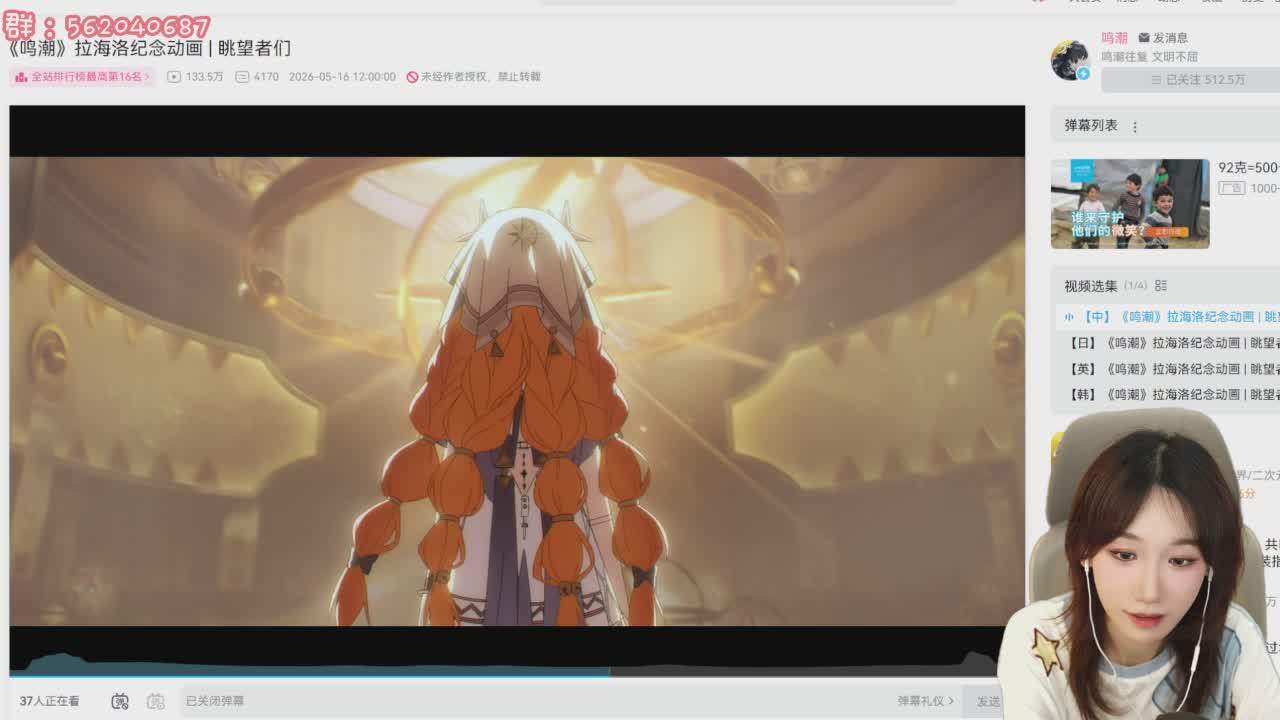Click the 发消息 message button
This screenshot has height=720, width=1280.
pyautogui.click(x=1164, y=38)
